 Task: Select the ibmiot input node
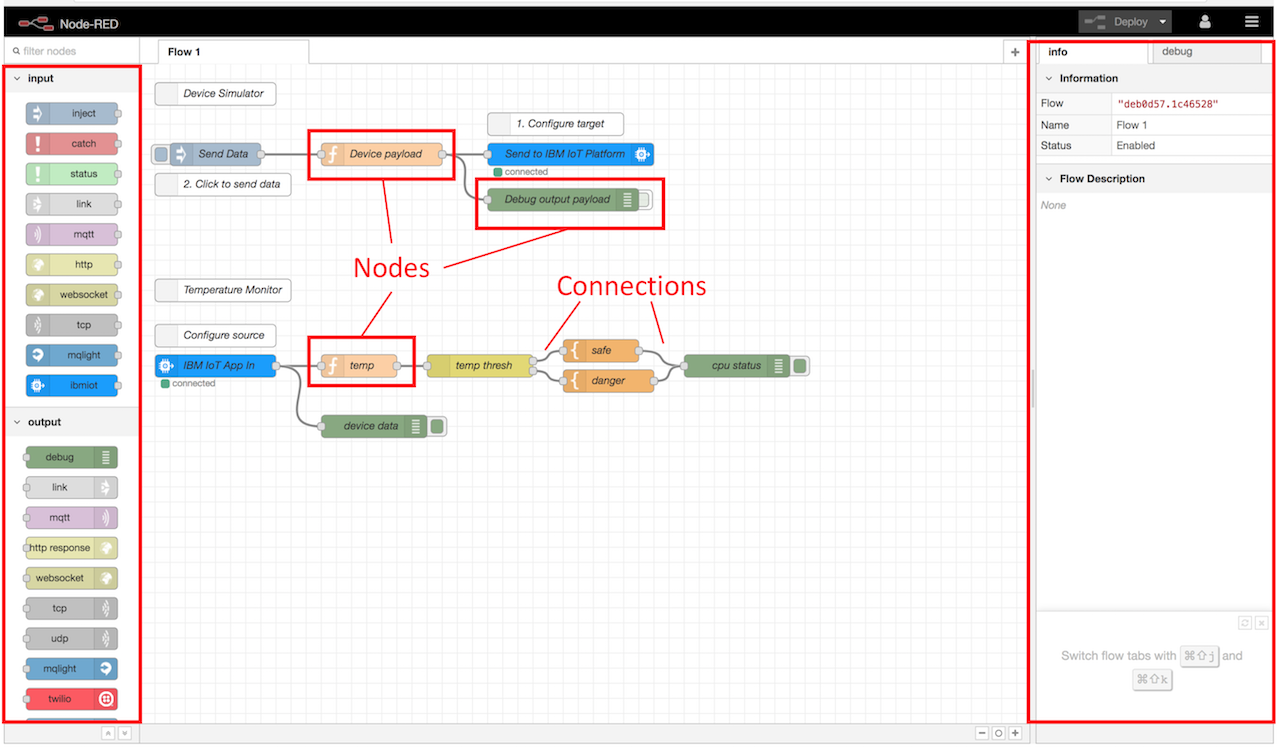[x=72, y=385]
